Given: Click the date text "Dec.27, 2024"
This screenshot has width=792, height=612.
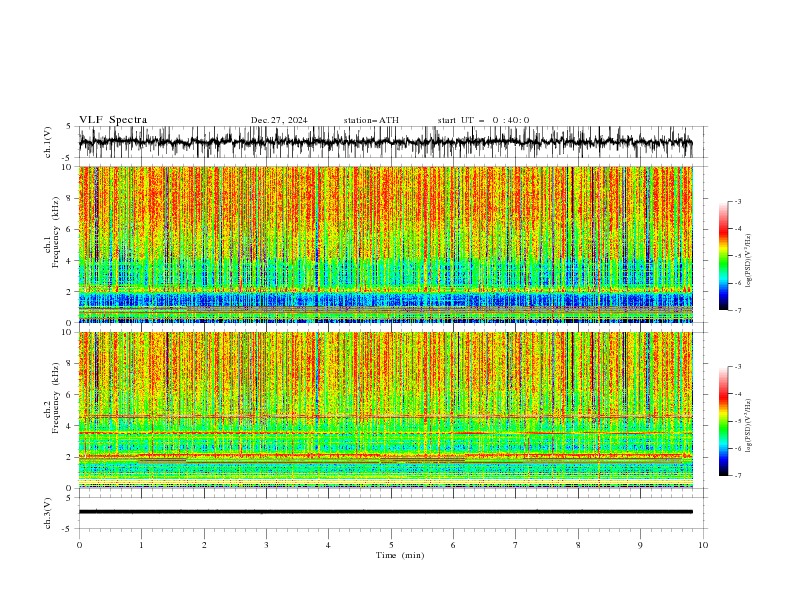Looking at the screenshot, I should click(x=279, y=120).
